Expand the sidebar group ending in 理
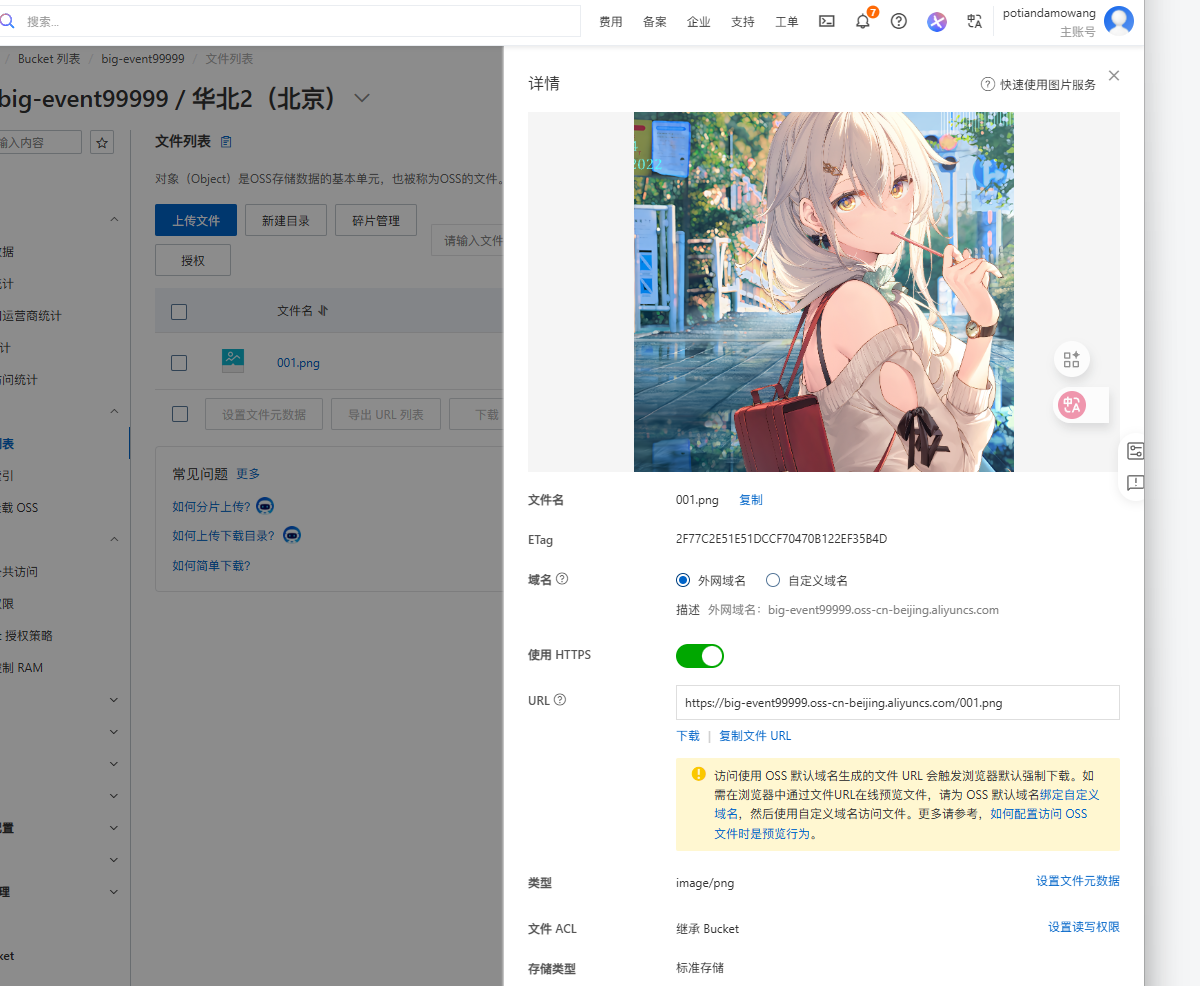The height and width of the screenshot is (986, 1200). point(113,892)
